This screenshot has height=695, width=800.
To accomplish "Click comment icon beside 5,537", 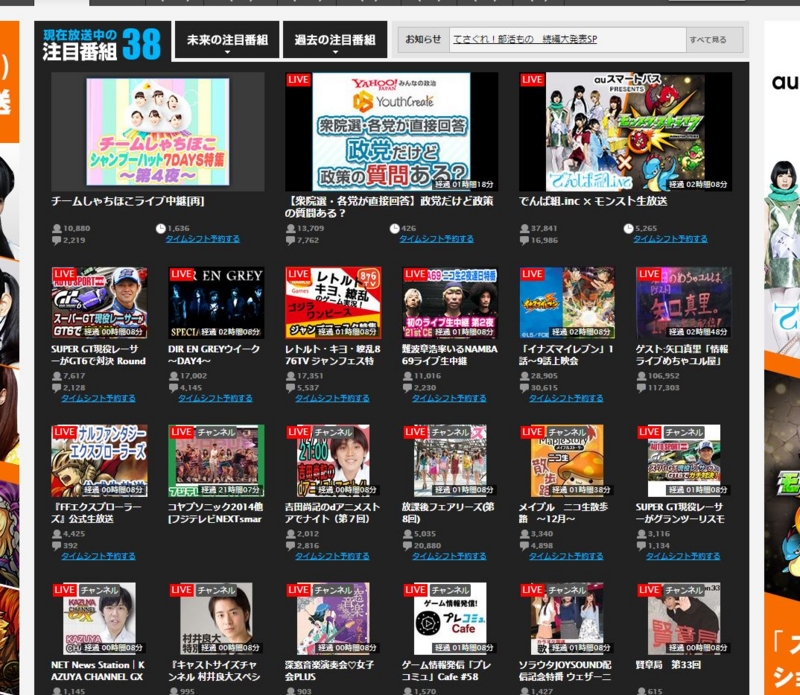I will (x=290, y=388).
